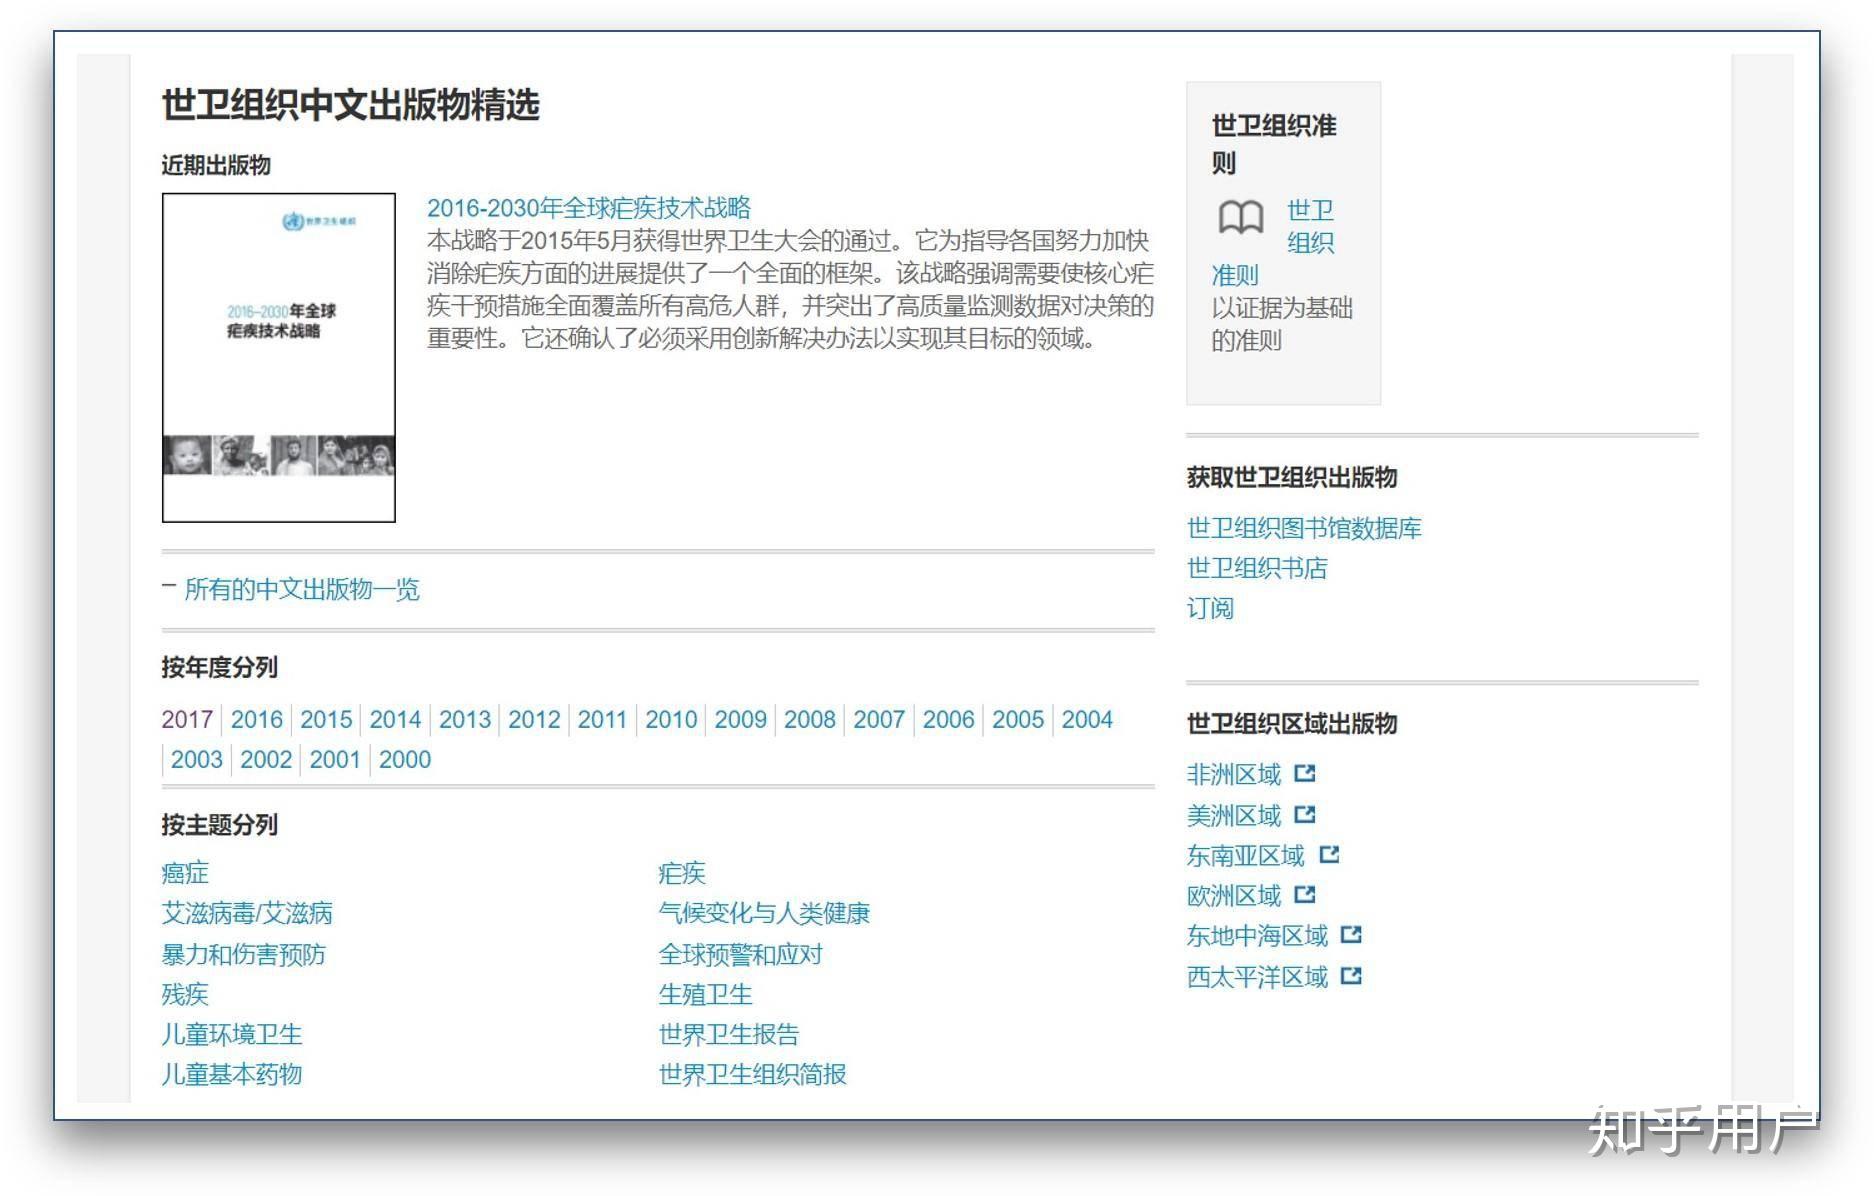Open the 气候变化与人类健康 topic page

coord(763,913)
